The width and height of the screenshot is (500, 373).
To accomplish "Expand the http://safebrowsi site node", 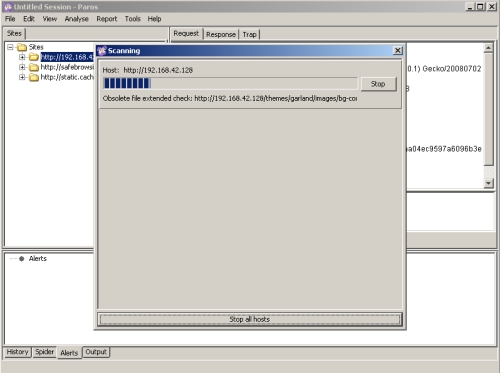I will (22, 67).
